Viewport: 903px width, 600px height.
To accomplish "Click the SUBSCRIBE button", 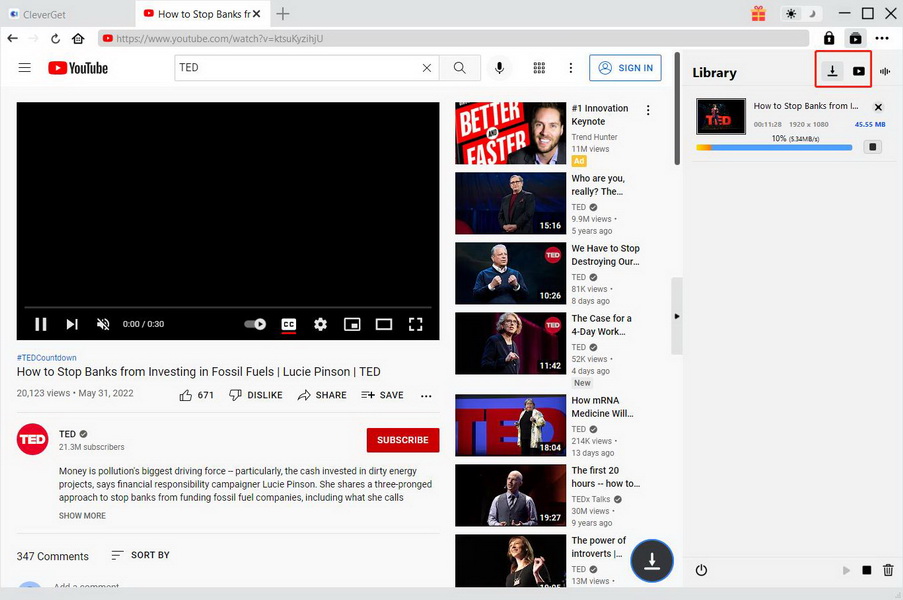I will click(403, 440).
